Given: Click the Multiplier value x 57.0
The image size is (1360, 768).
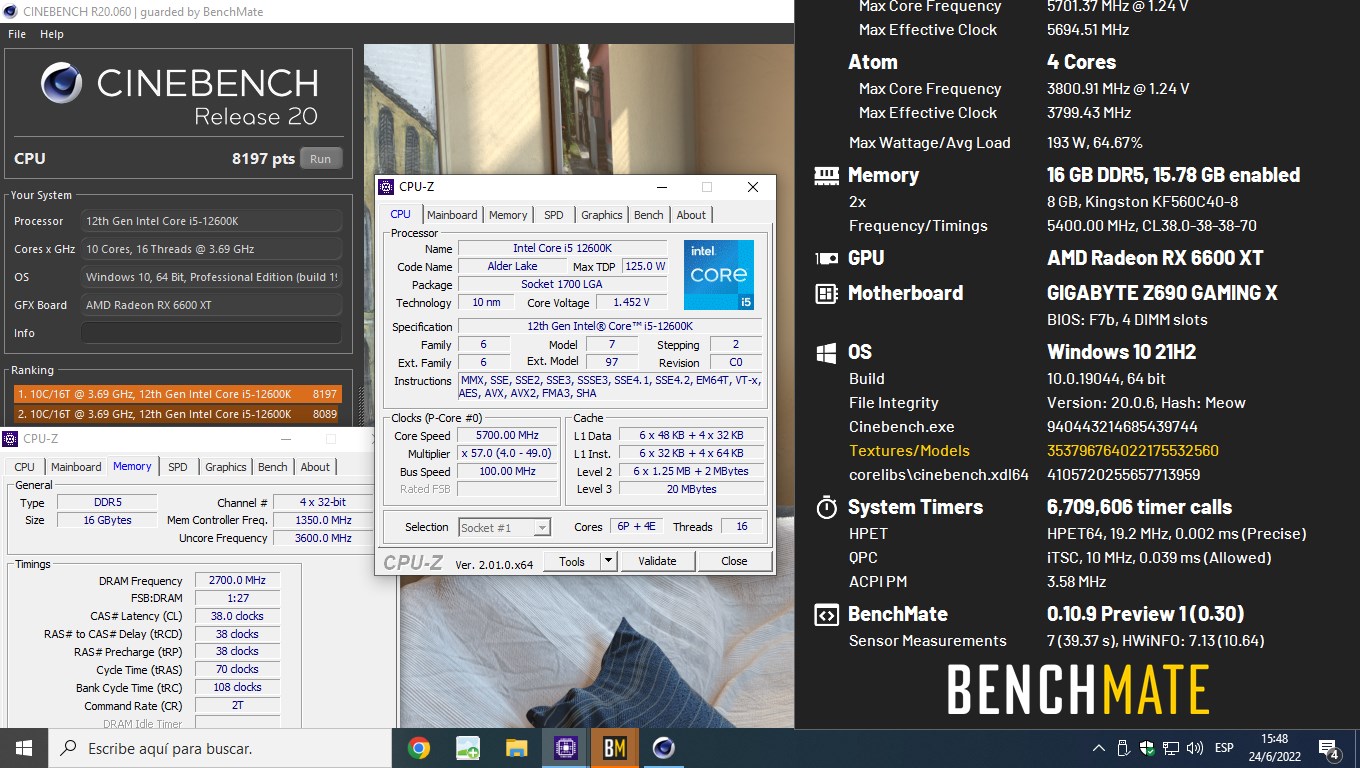Looking at the screenshot, I should click(x=507, y=453).
